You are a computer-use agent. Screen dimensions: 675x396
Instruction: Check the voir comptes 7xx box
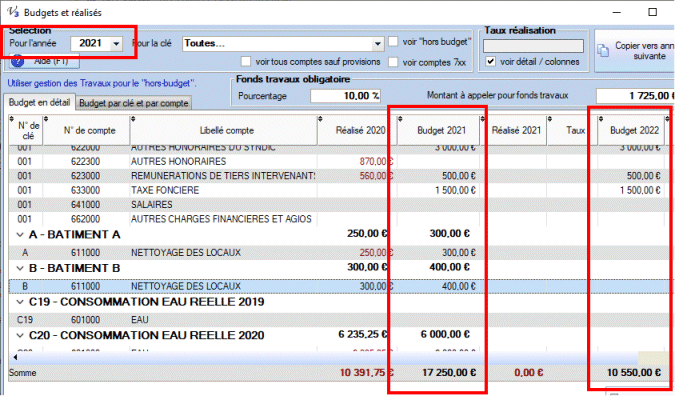click(x=393, y=62)
